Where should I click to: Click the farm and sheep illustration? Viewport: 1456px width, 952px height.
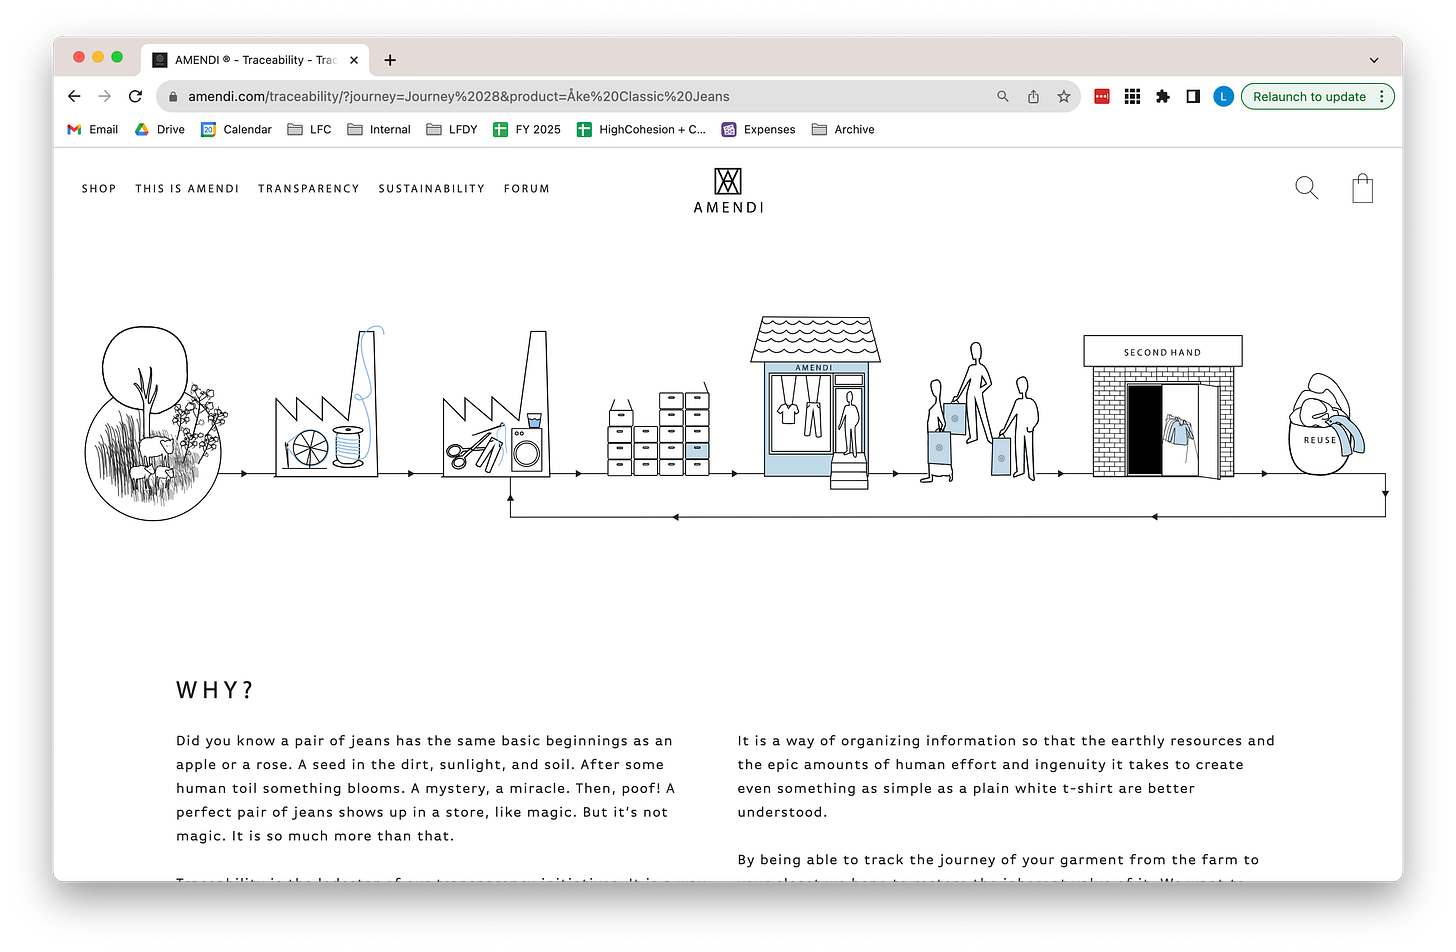[156, 423]
